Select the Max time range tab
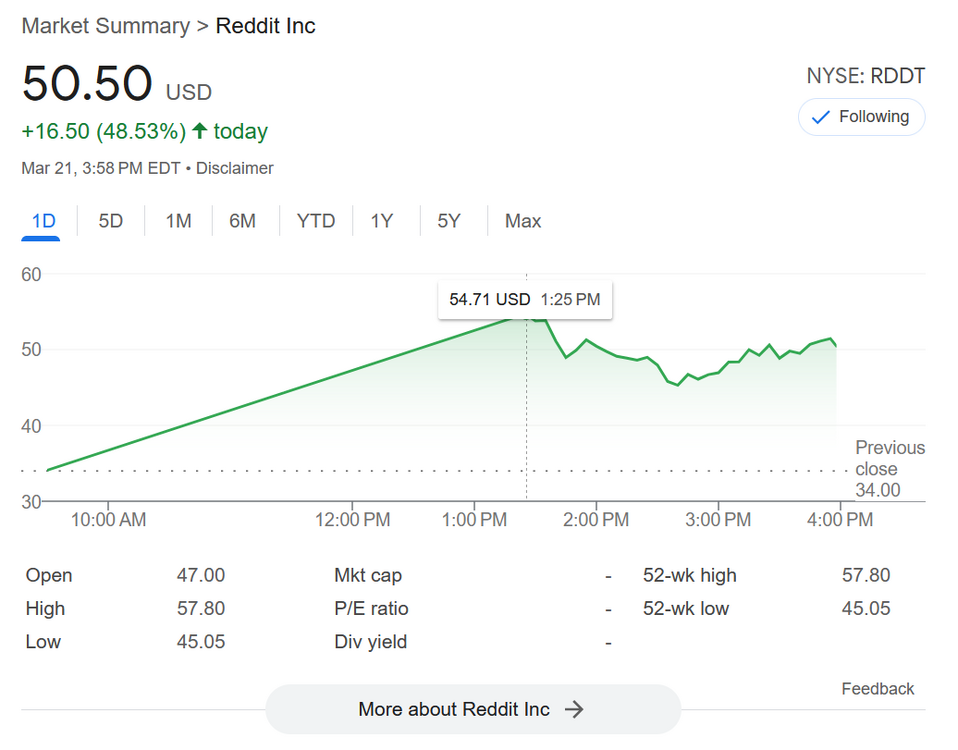Viewport: 958px width, 750px height. pos(523,221)
